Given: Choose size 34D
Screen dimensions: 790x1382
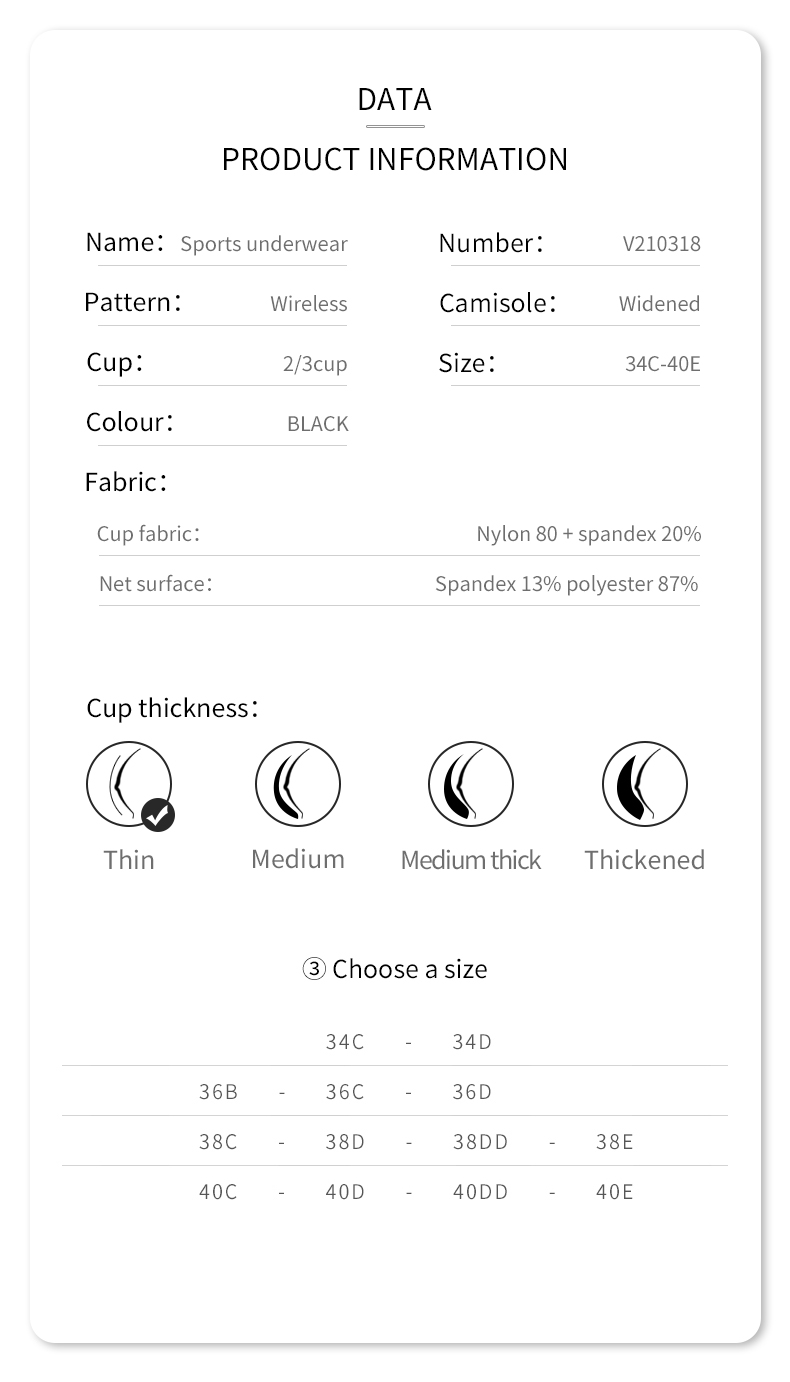Looking at the screenshot, I should (x=472, y=1042).
